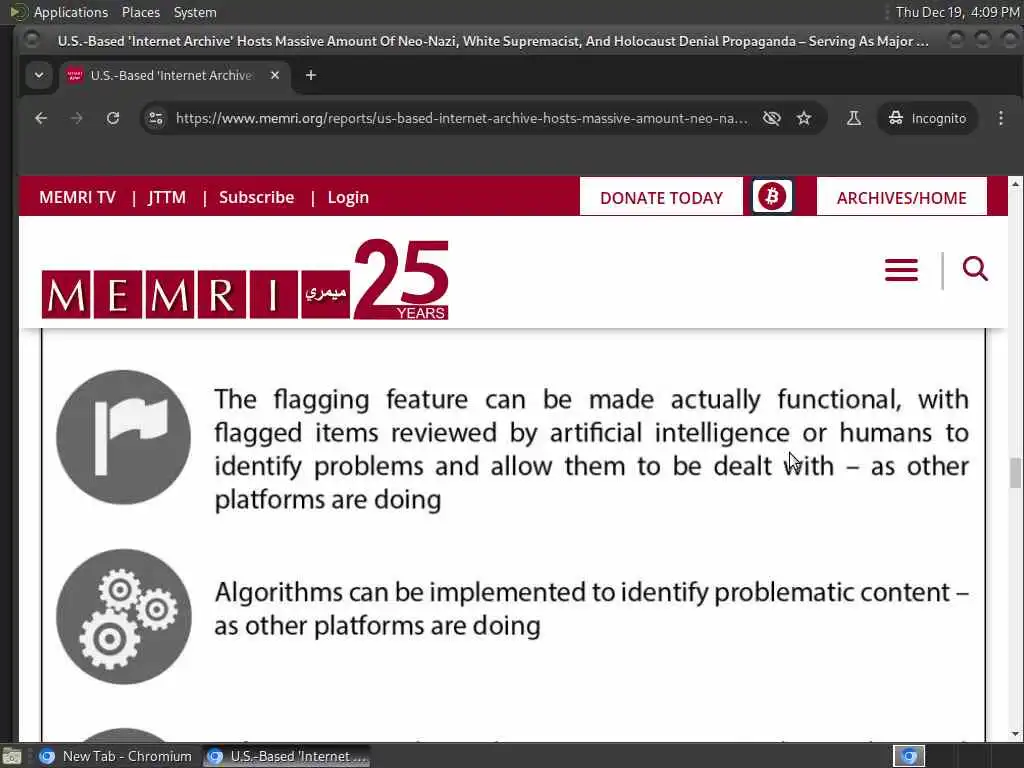The width and height of the screenshot is (1024, 768).
Task: Open Chrome Labs flask icon
Action: [854, 118]
